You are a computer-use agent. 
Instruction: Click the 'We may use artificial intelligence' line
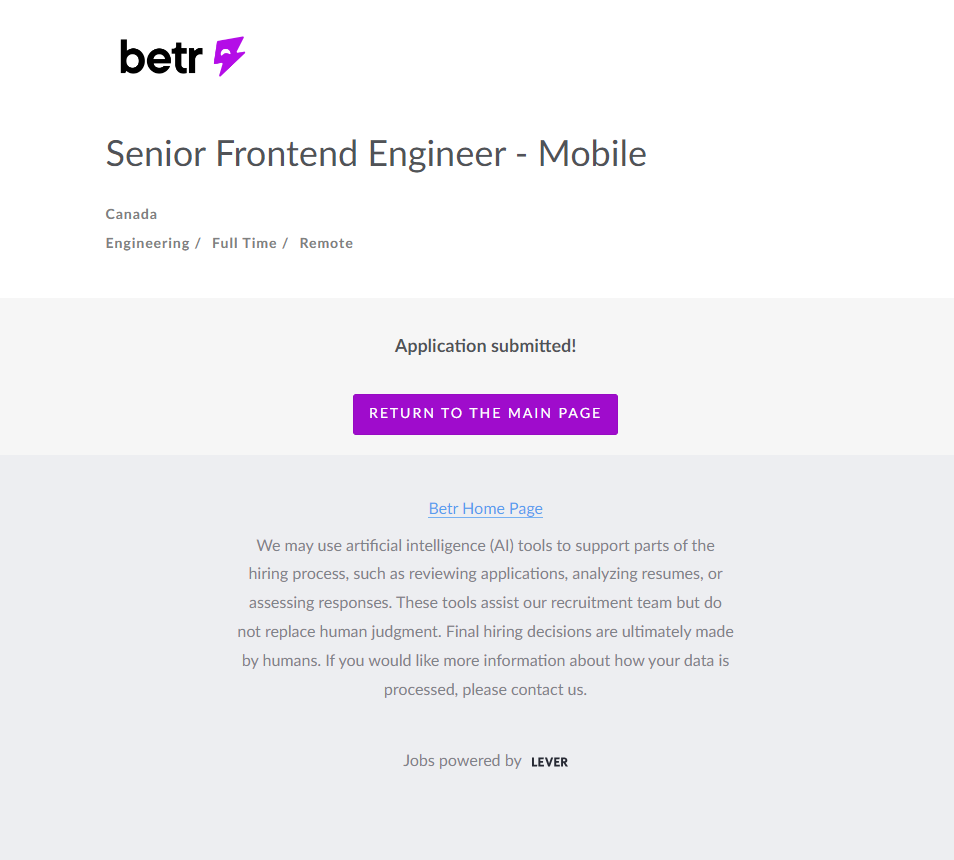click(x=485, y=546)
